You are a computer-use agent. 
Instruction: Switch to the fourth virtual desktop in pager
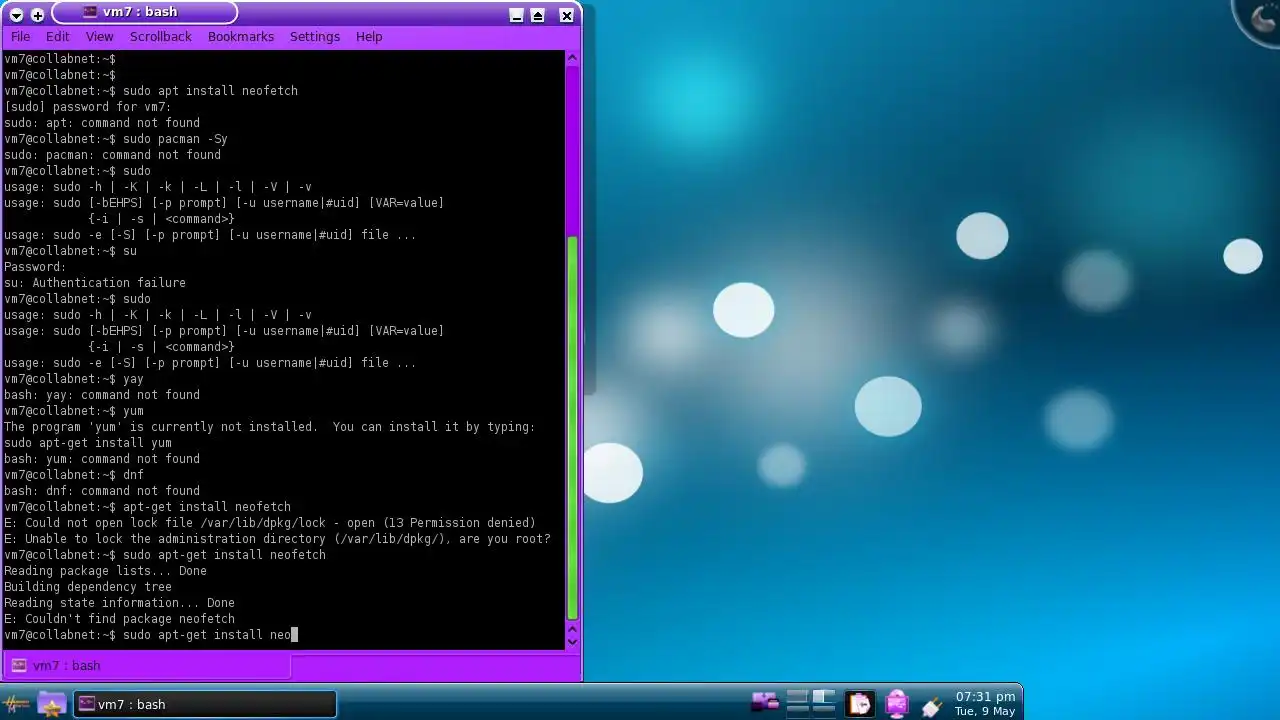(x=823, y=710)
